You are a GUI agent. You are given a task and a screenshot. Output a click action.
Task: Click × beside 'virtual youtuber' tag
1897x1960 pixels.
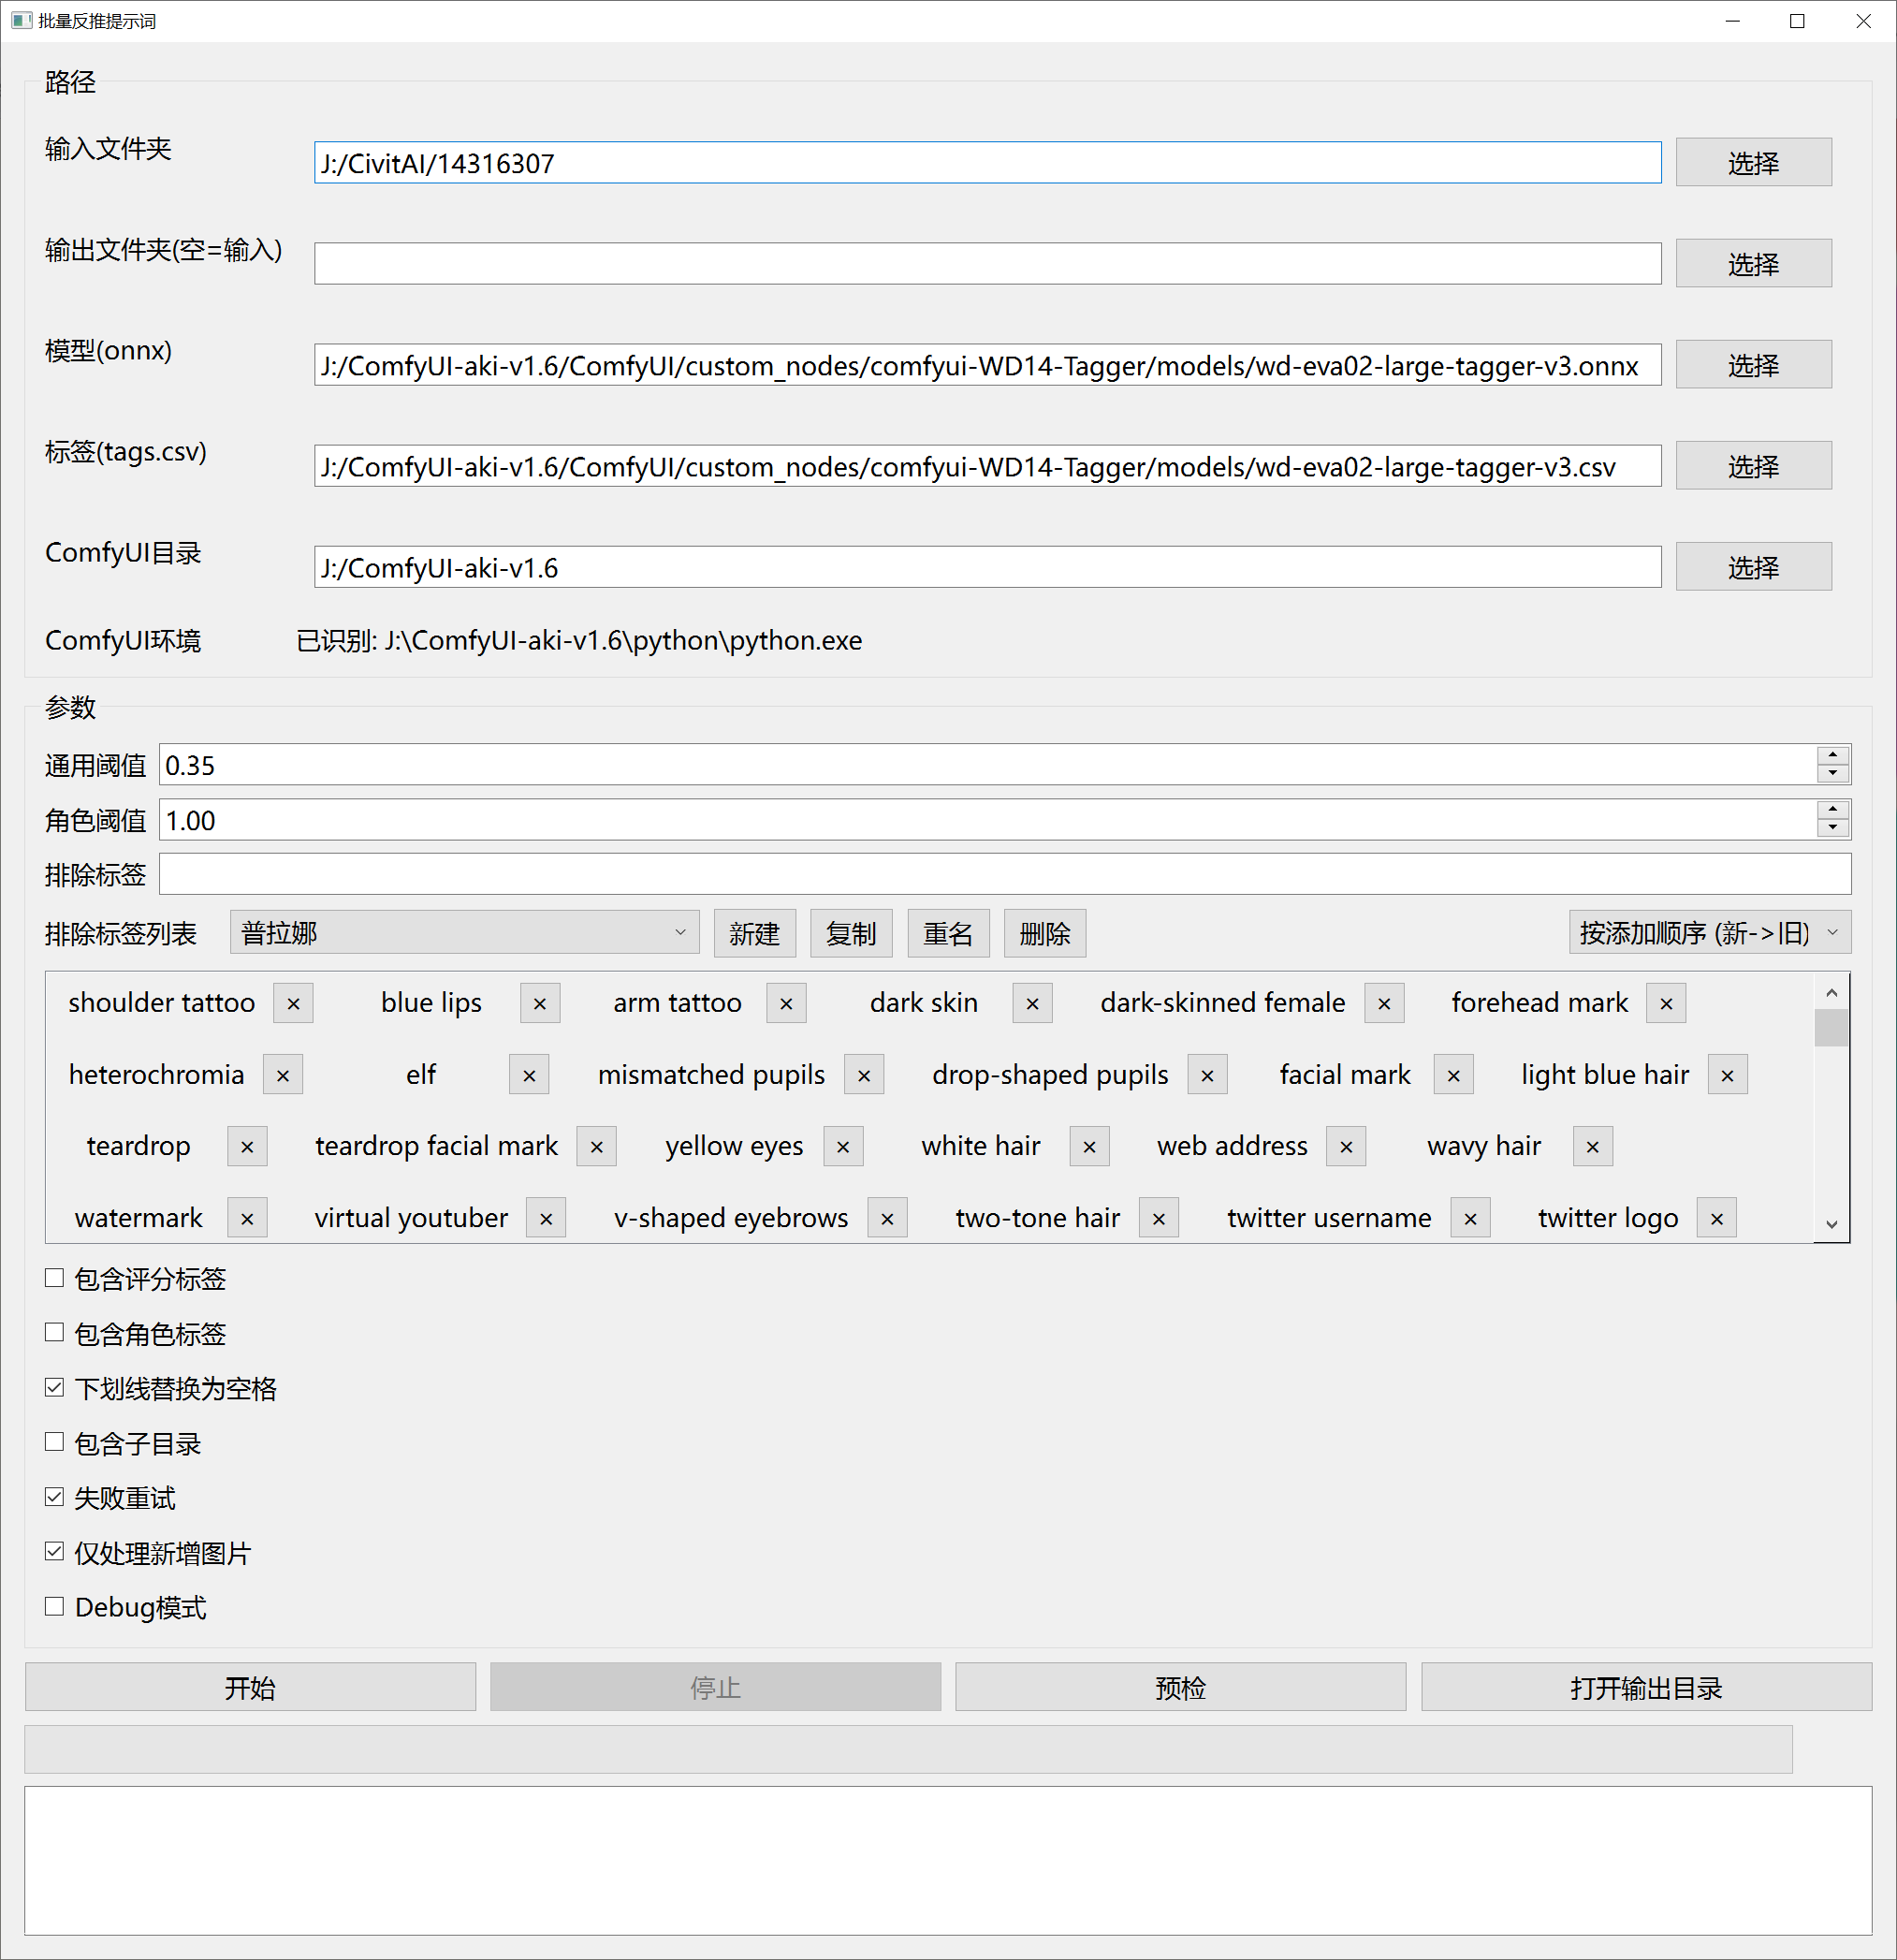(x=546, y=1218)
